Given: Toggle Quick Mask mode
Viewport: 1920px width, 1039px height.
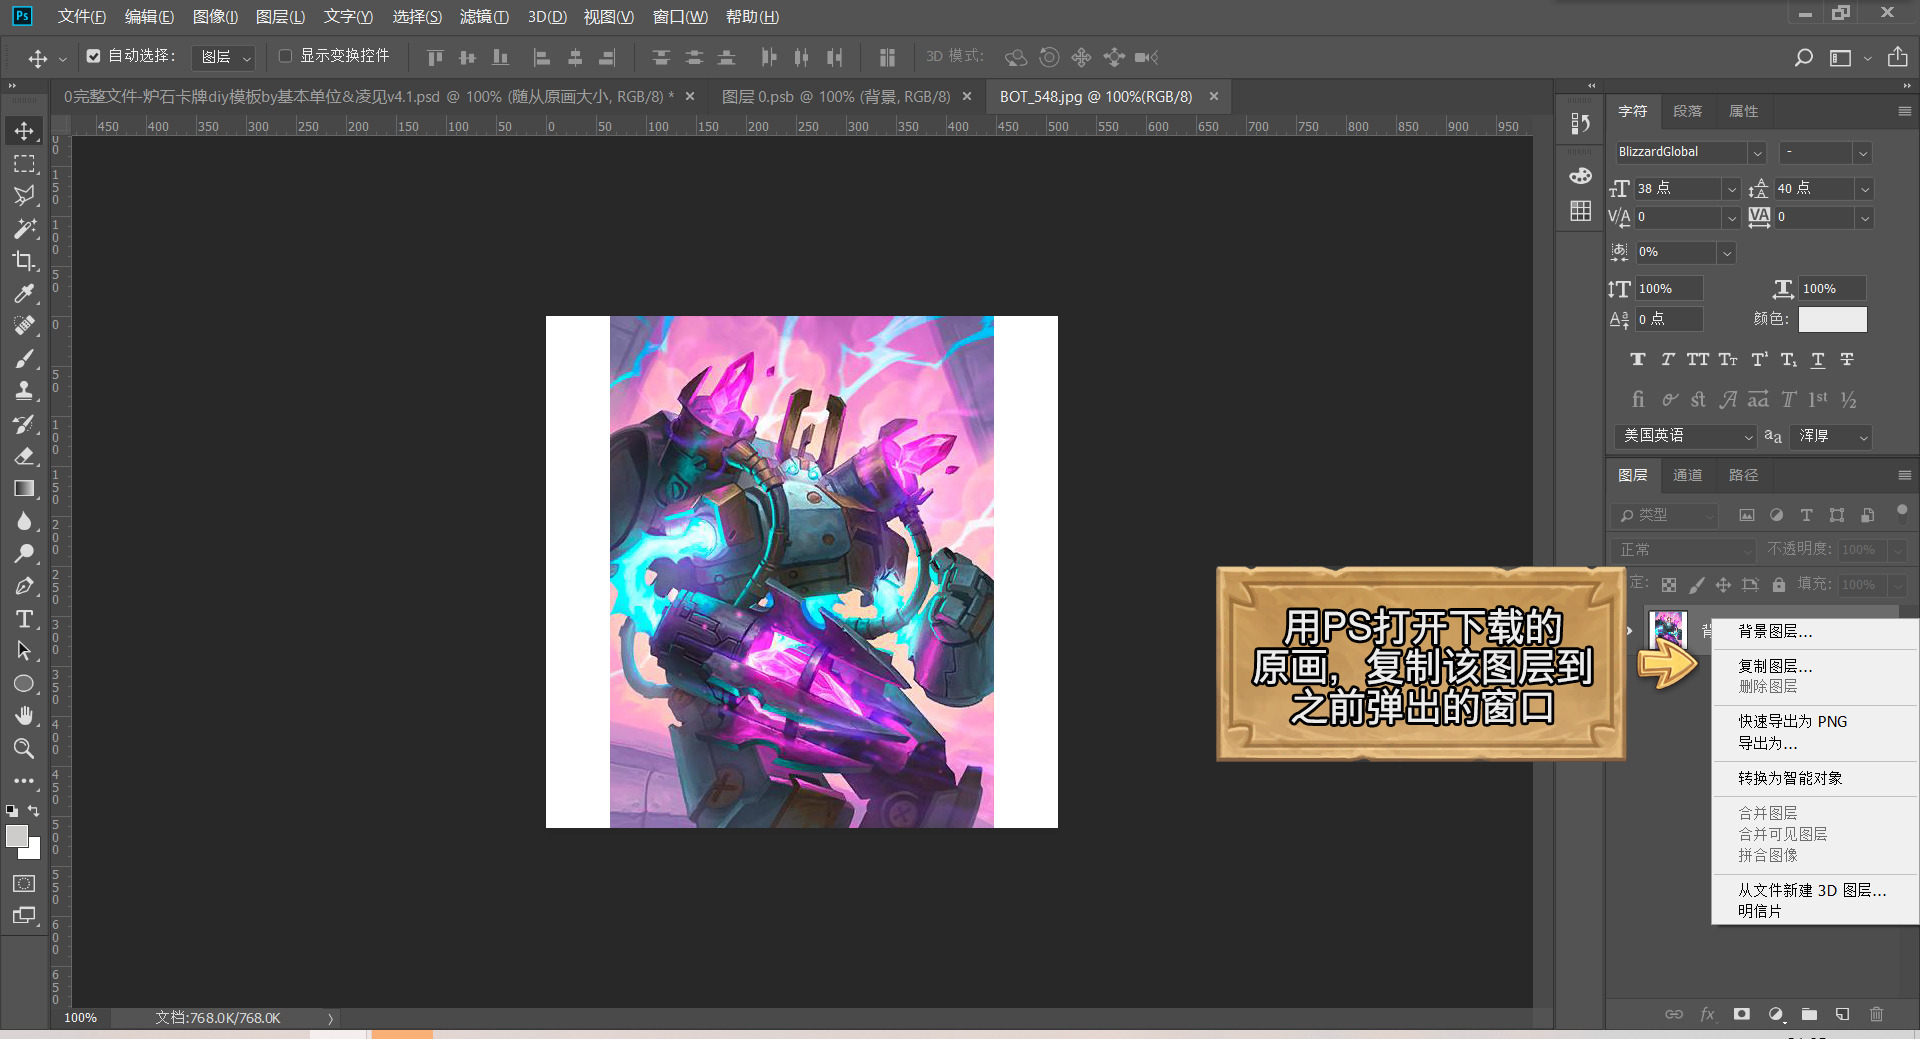Looking at the screenshot, I should (24, 884).
